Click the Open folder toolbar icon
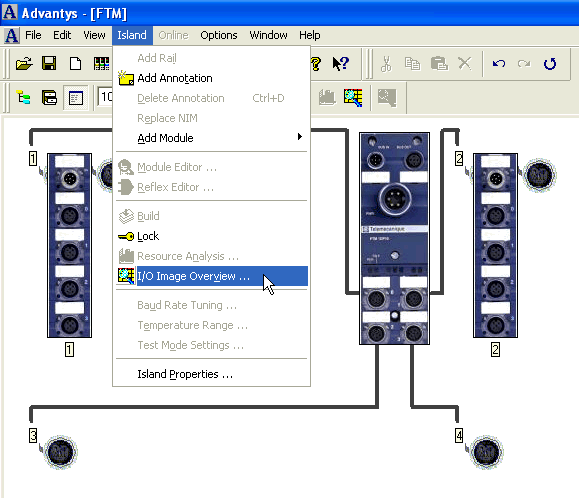Viewport: 579px width, 498px height. point(24,63)
